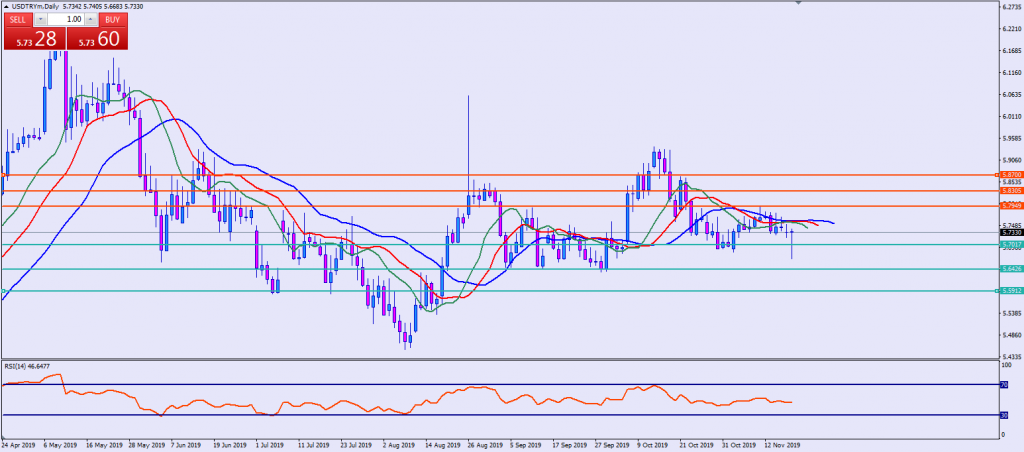Click the chart shift triangle marker at top
Screen dimensions: 1024x452
click(798, 4)
